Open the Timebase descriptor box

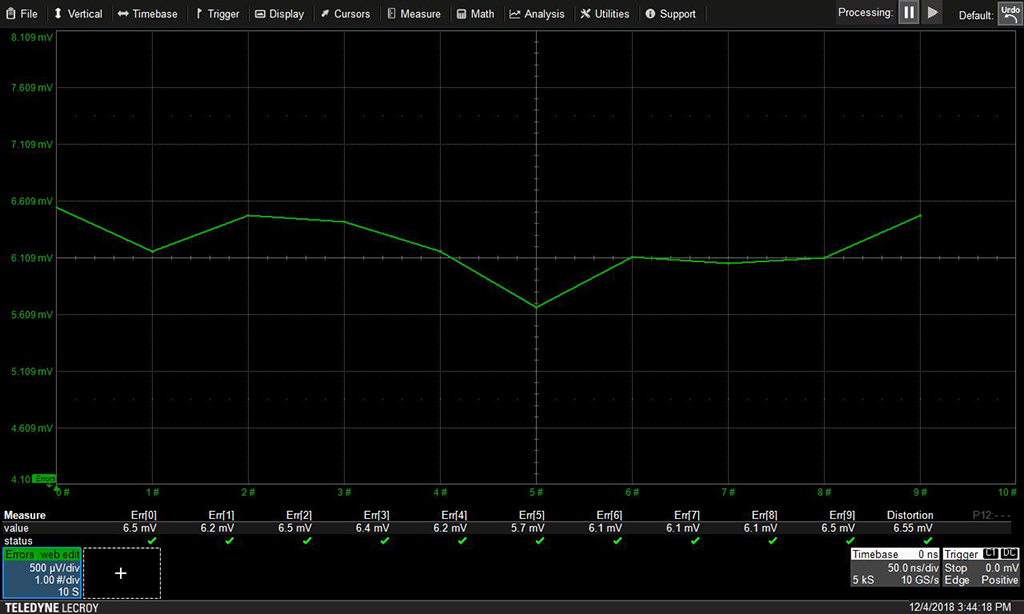tap(891, 567)
